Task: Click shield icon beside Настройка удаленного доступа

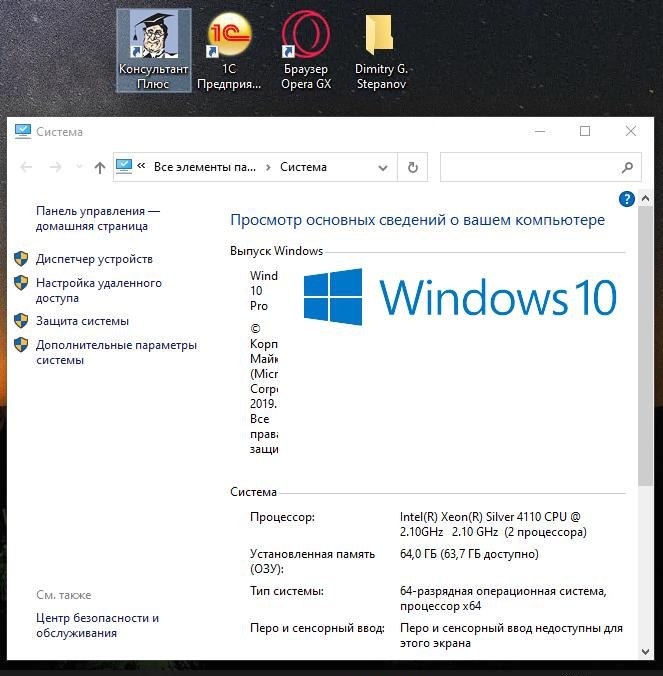Action: click(x=21, y=283)
